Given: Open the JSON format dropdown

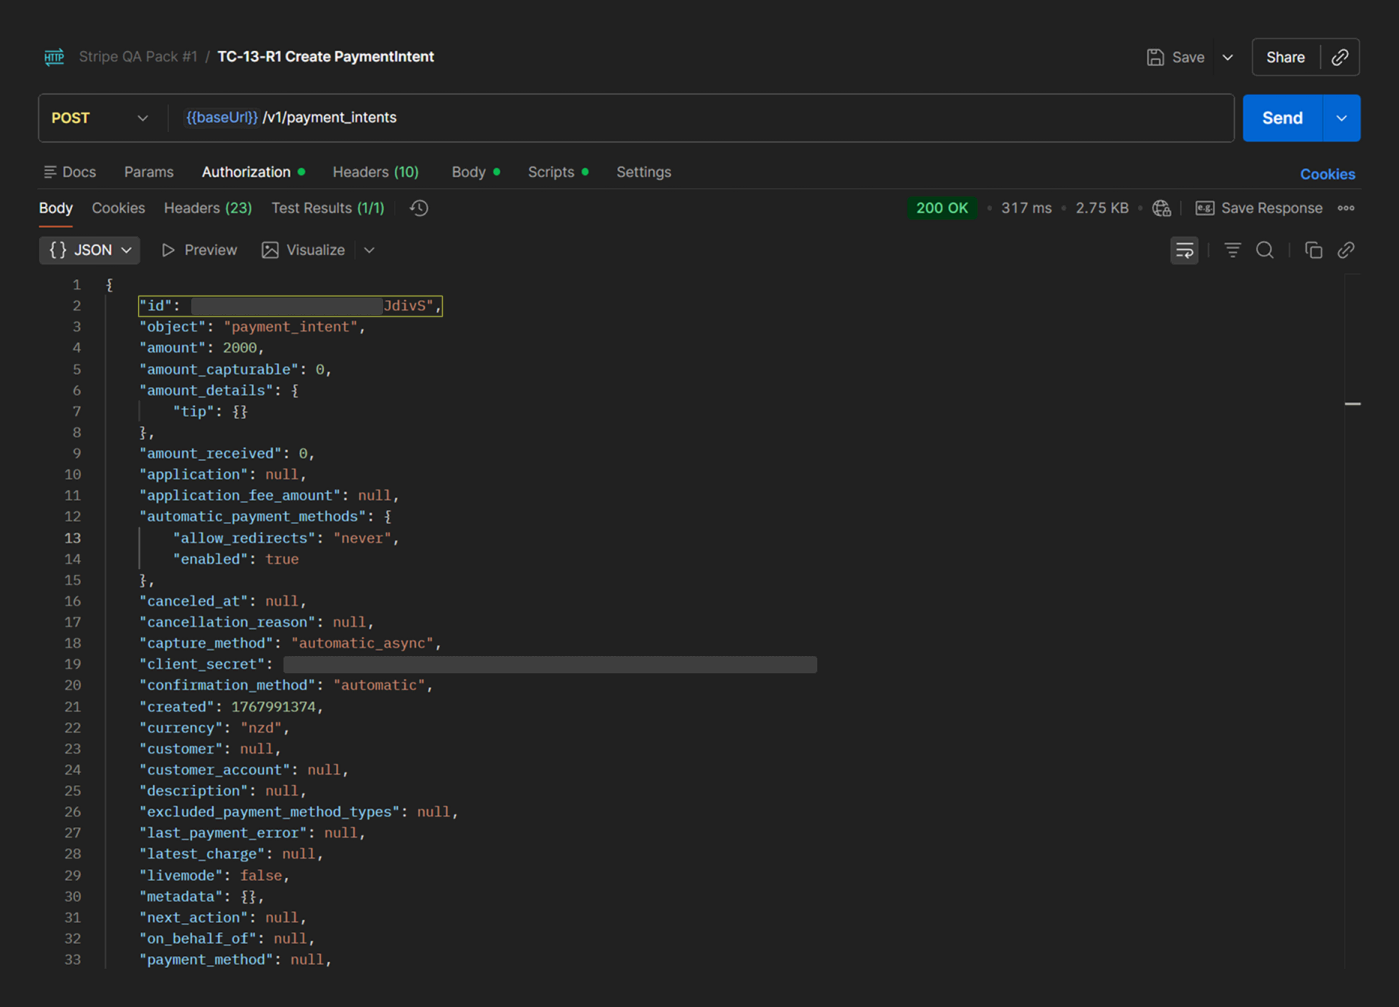Looking at the screenshot, I should [x=90, y=250].
